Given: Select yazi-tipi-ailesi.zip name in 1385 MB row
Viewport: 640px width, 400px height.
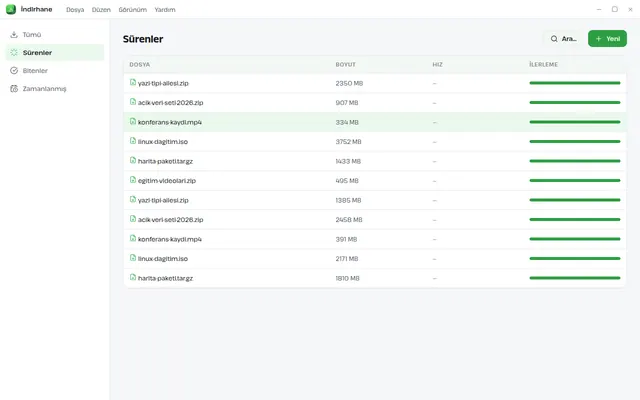Looking at the screenshot, I should tap(163, 200).
